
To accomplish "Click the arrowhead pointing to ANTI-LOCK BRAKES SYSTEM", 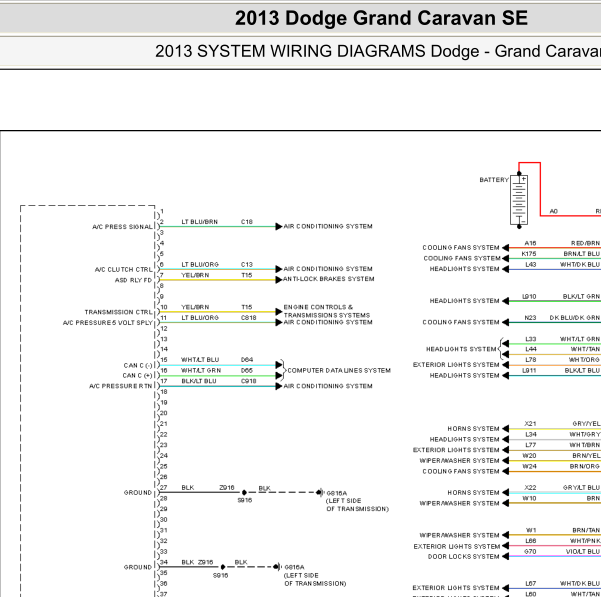I will [x=279, y=280].
